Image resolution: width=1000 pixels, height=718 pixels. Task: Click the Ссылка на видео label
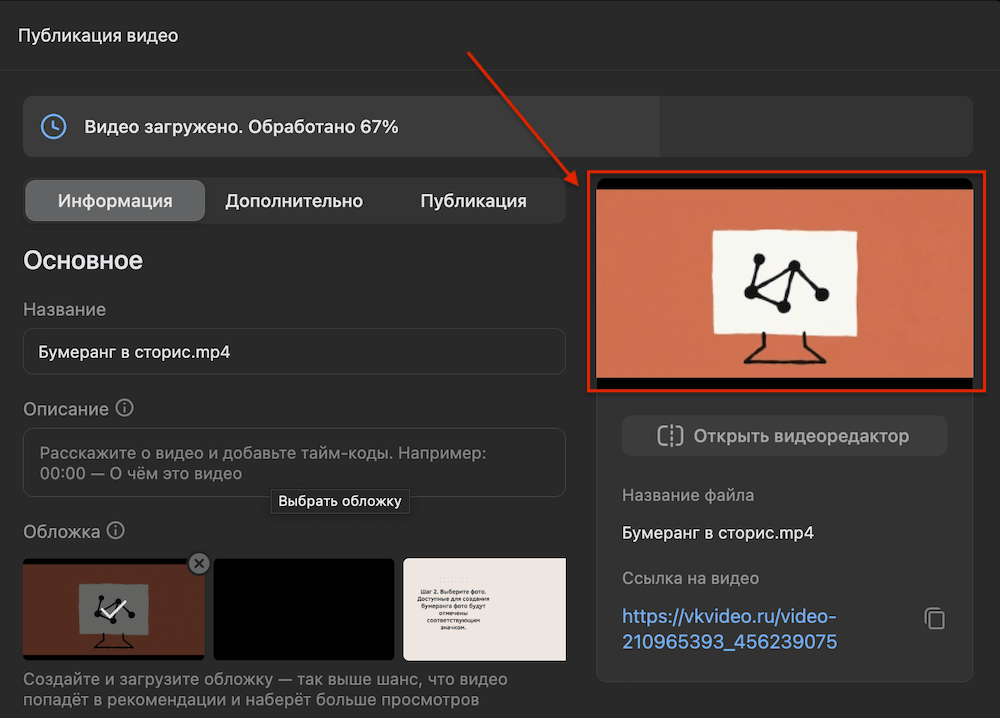690,578
